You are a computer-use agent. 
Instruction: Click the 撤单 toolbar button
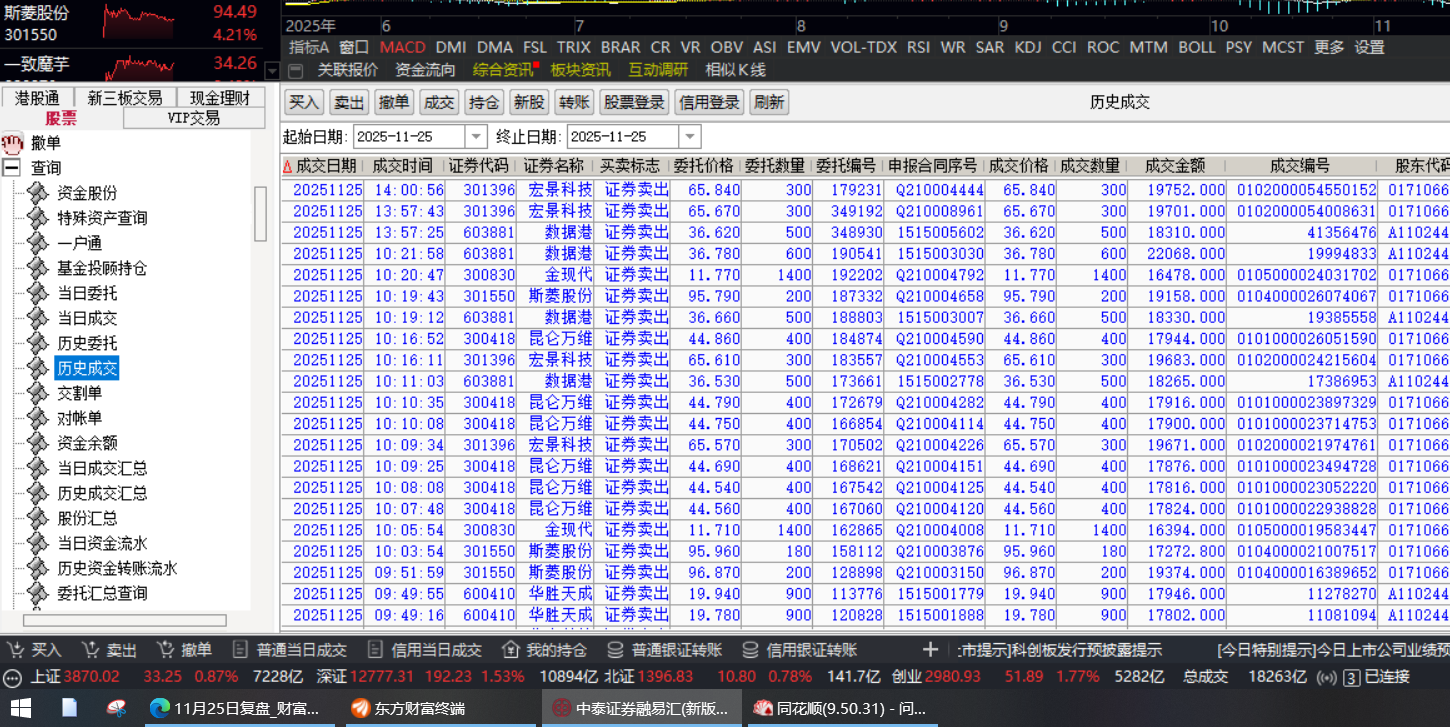[x=394, y=102]
